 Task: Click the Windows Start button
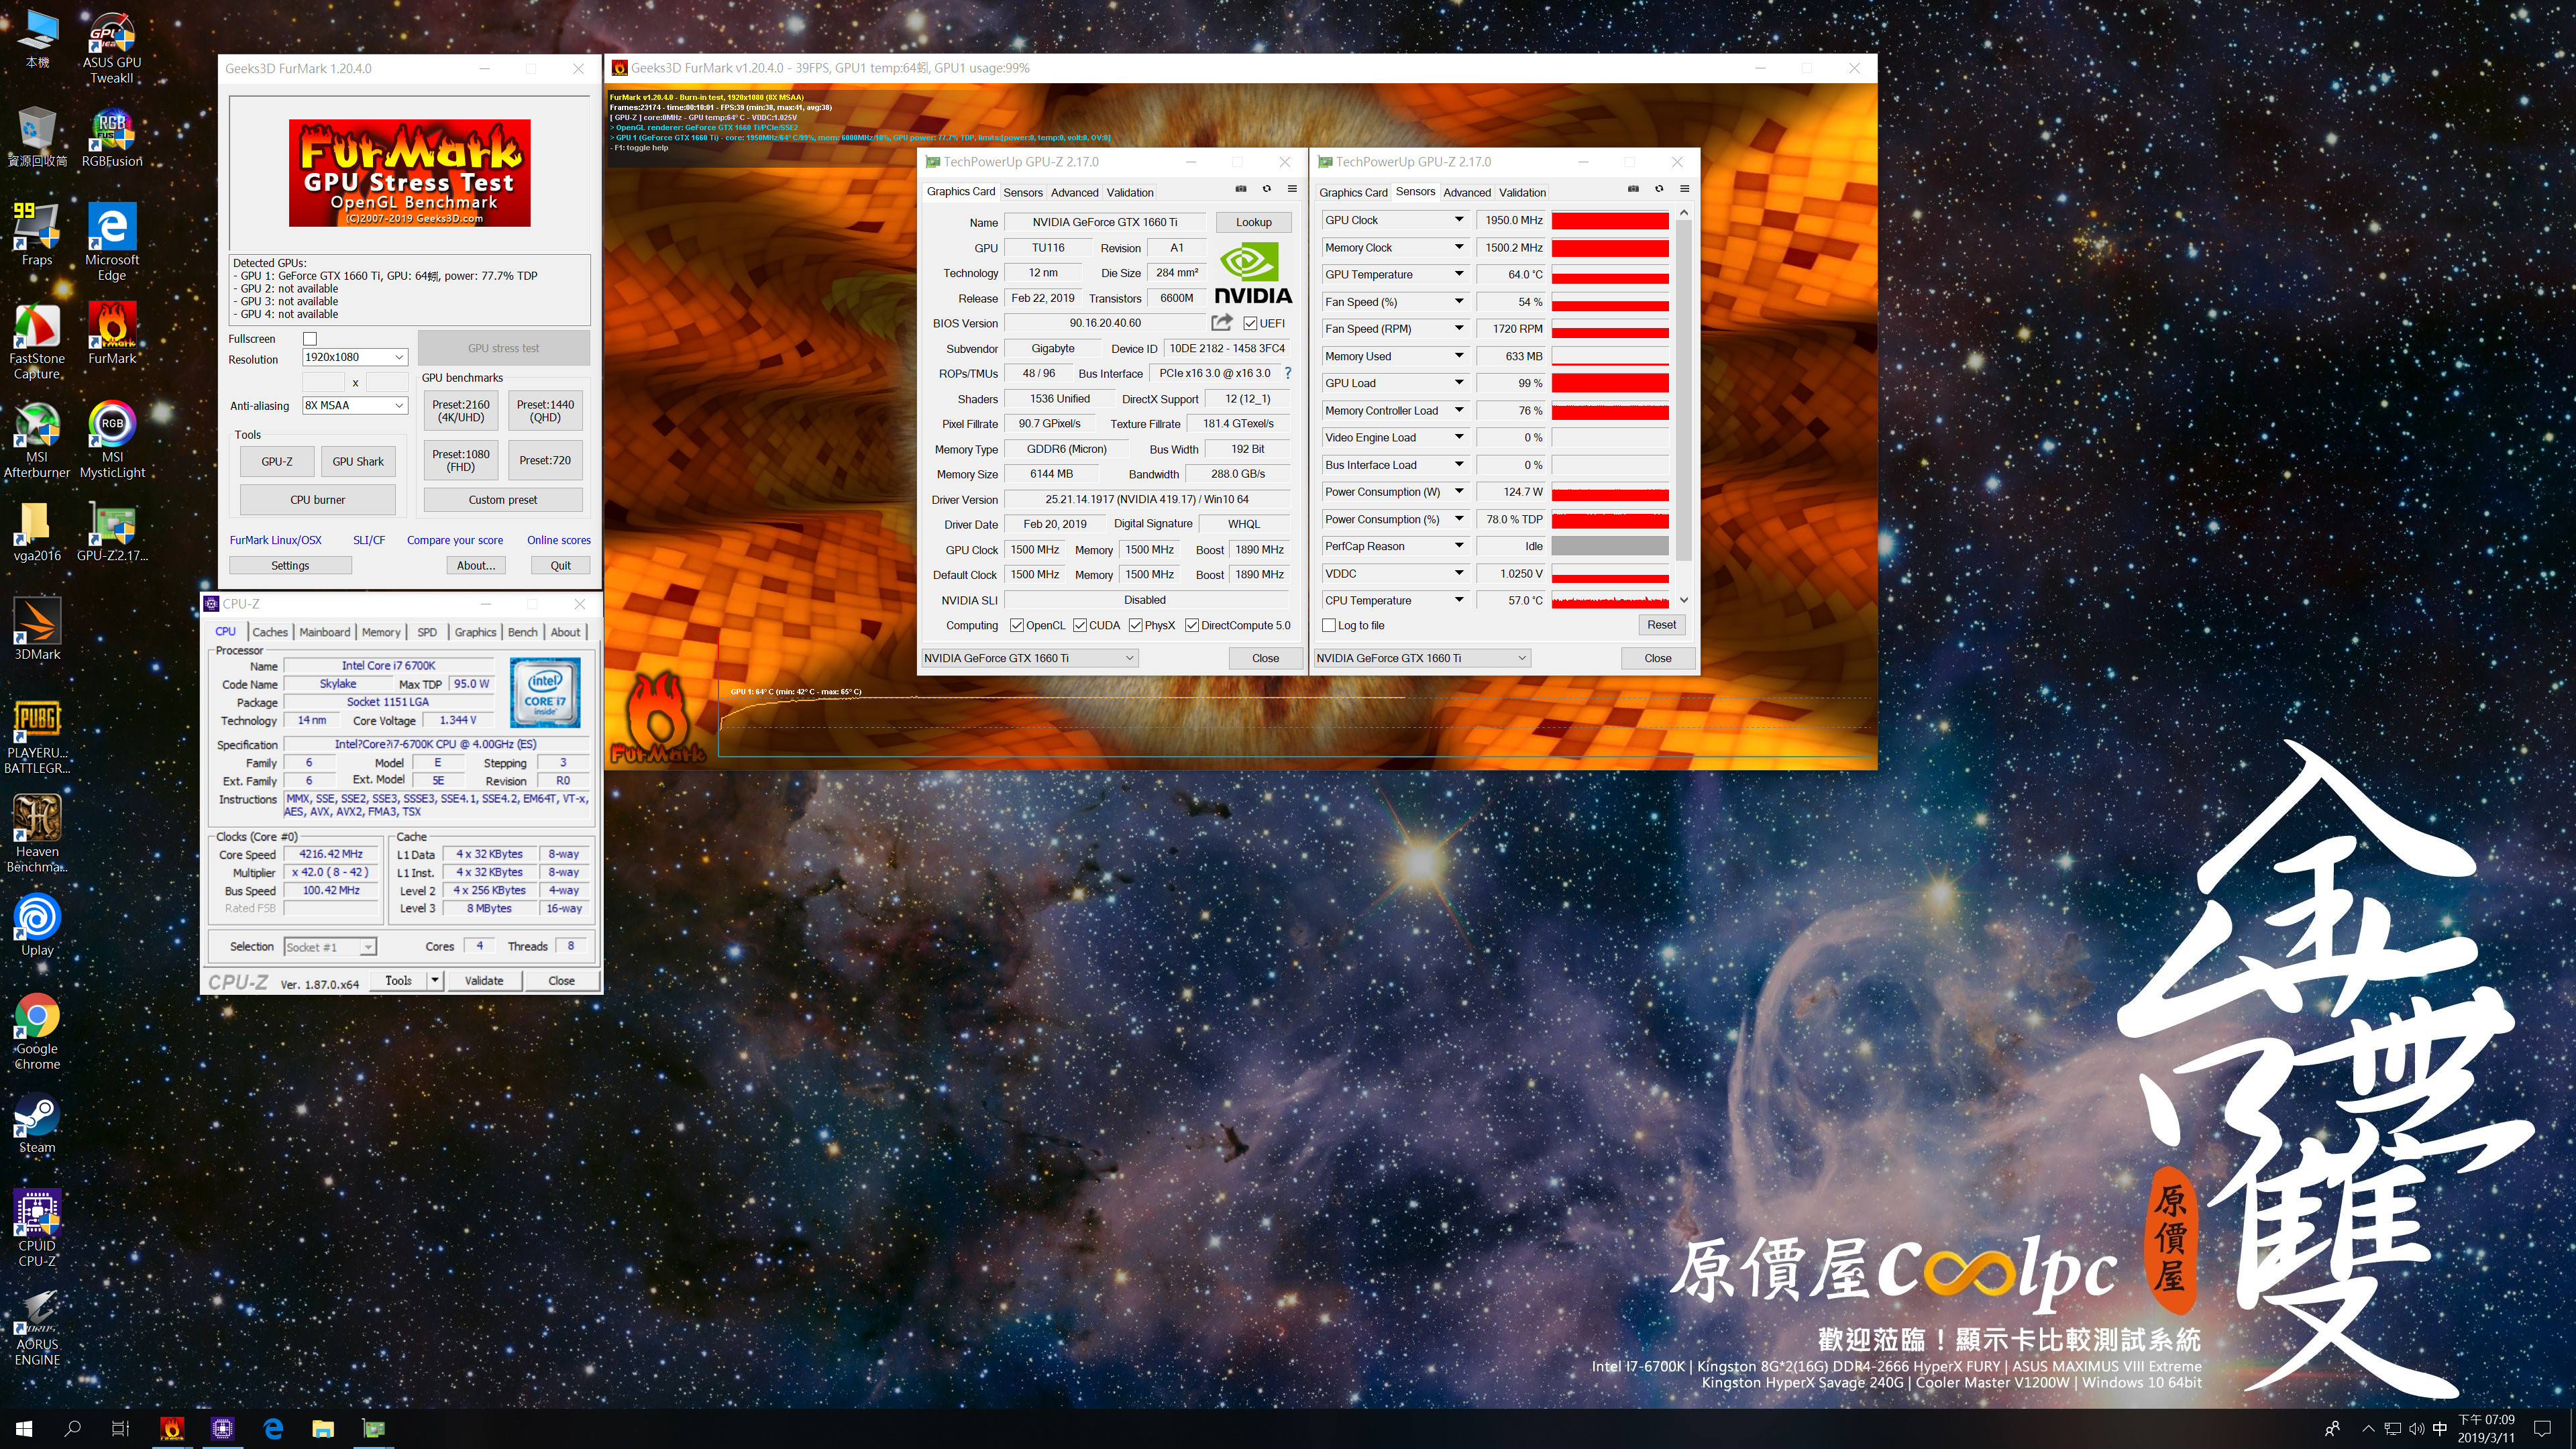pos(24,1429)
